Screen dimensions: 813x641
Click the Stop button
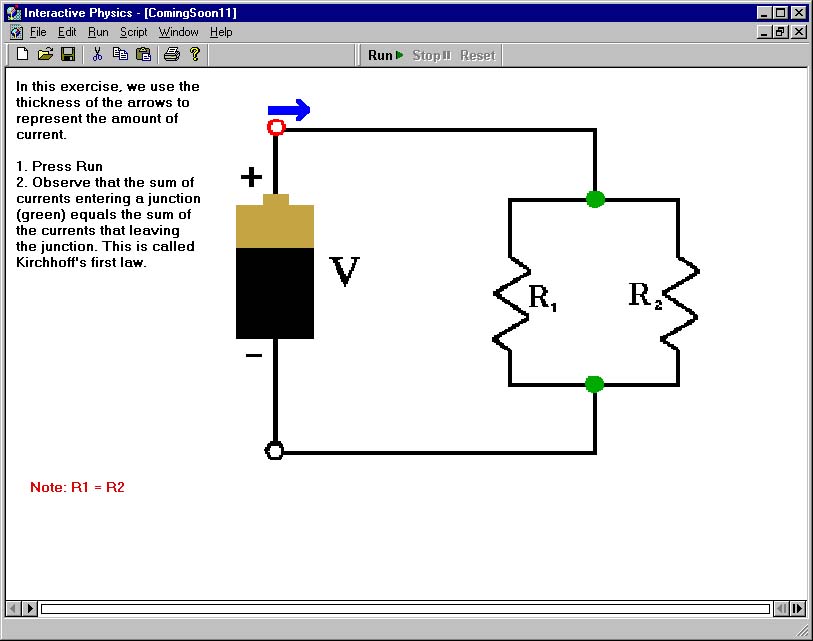coord(431,55)
